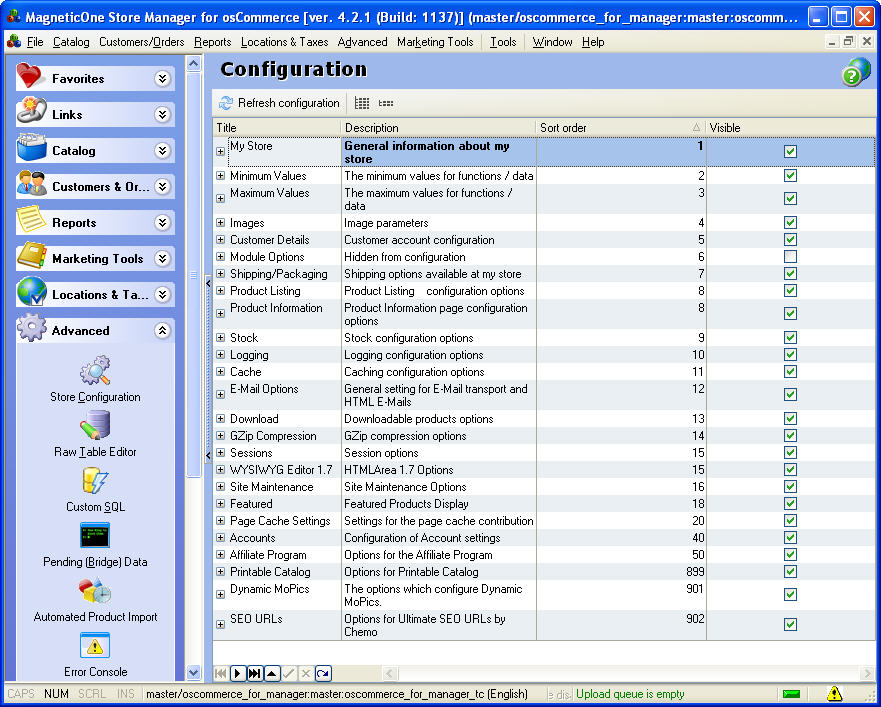Click the Locations & Taxes globe icon
Image resolution: width=881 pixels, height=707 pixels.
coord(31,291)
